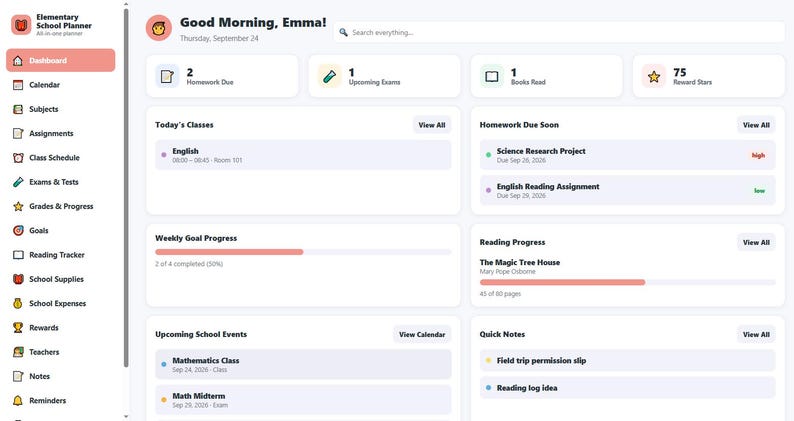Go to the Assignments page
Screen dimensions: 794x421
(x=61, y=133)
